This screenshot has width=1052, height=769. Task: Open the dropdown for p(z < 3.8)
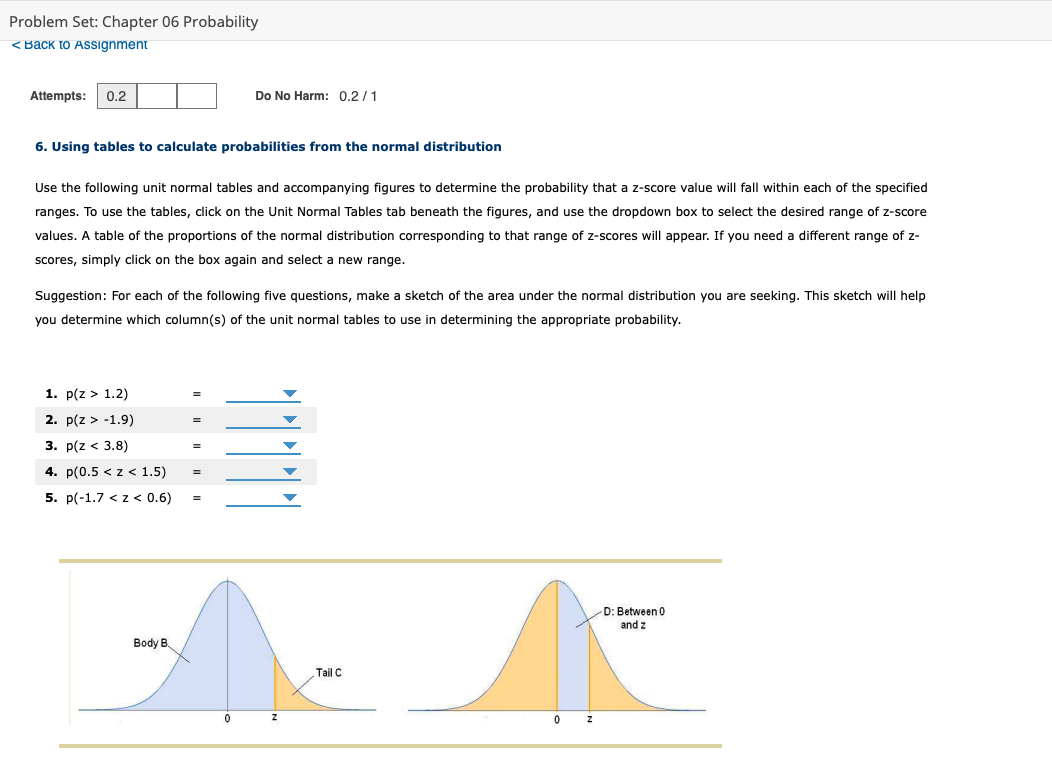(x=288, y=445)
